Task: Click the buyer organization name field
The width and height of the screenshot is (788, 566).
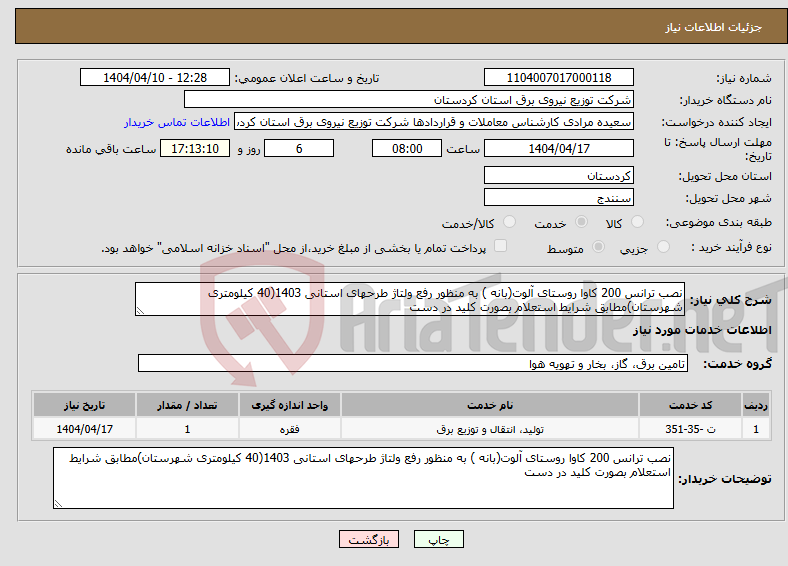Action: click(x=409, y=100)
